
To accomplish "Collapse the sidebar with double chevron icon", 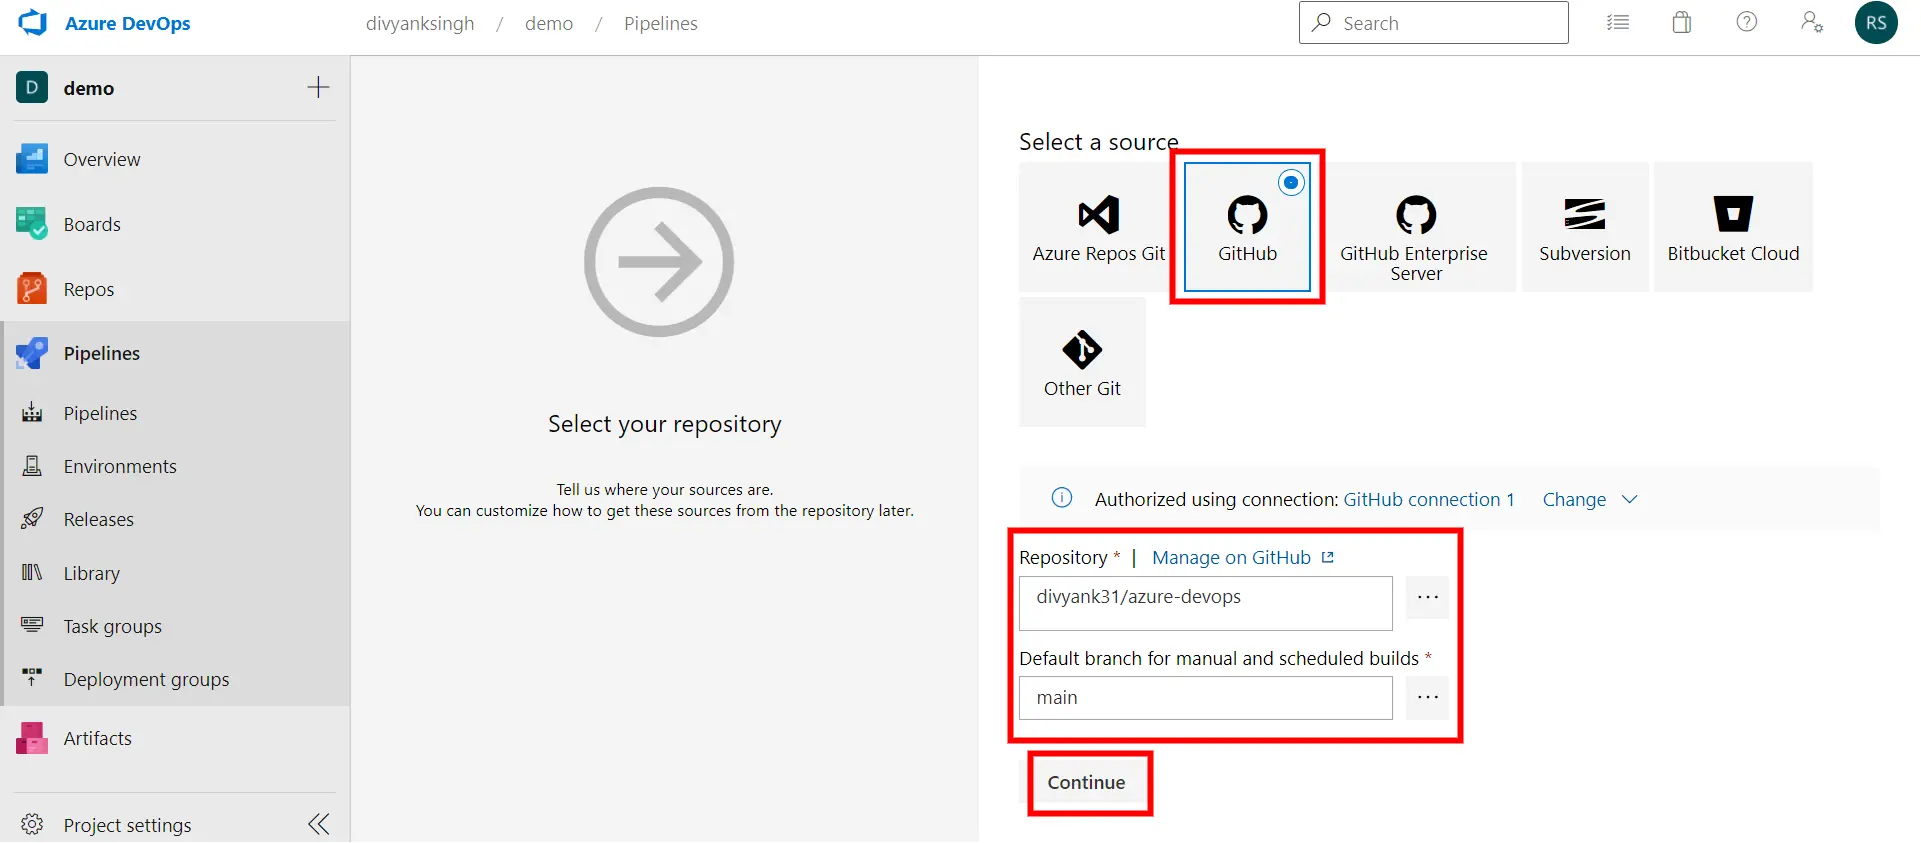I will tap(319, 824).
